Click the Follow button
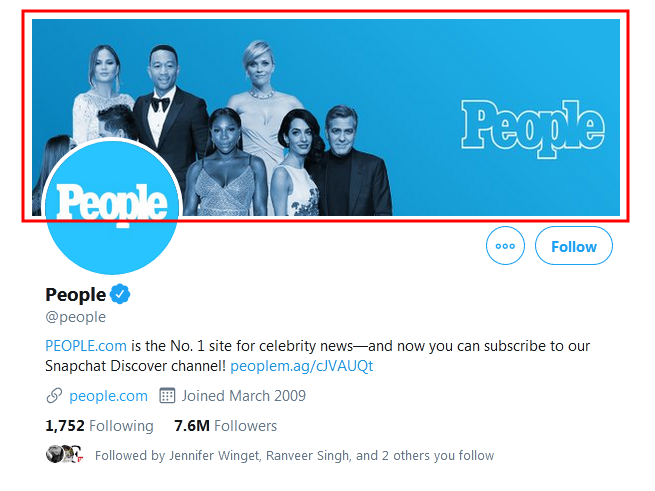This screenshot has height=491, width=655. (x=573, y=246)
